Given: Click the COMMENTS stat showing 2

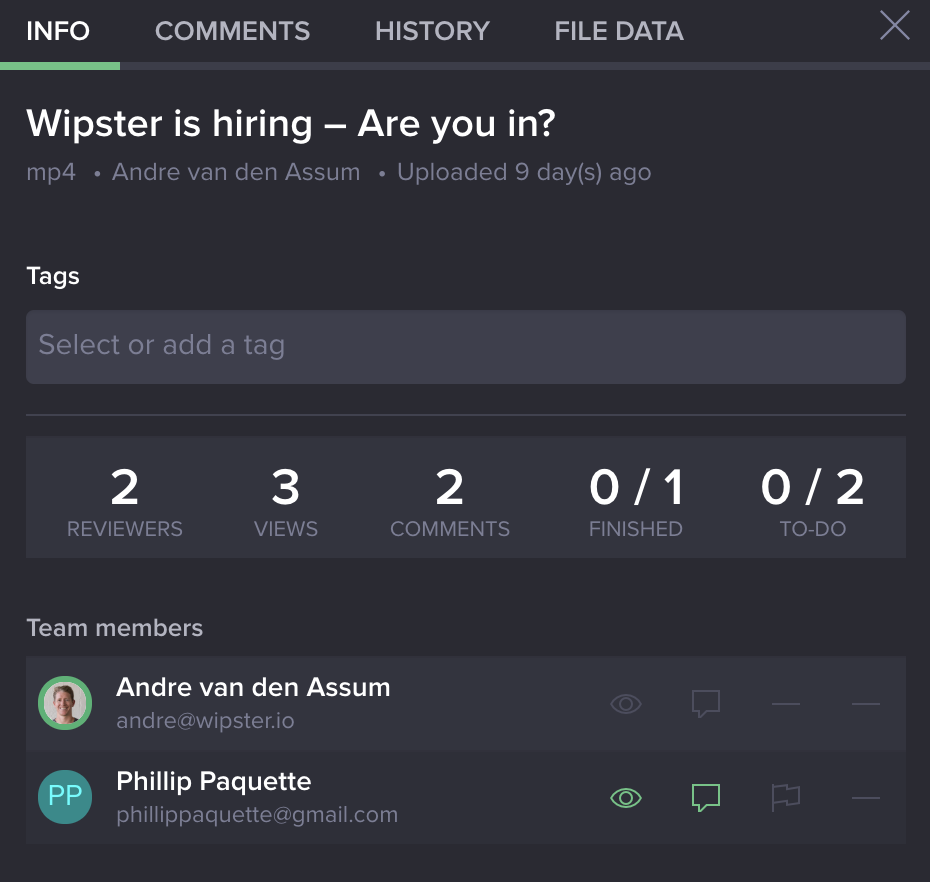Looking at the screenshot, I should pyautogui.click(x=450, y=497).
